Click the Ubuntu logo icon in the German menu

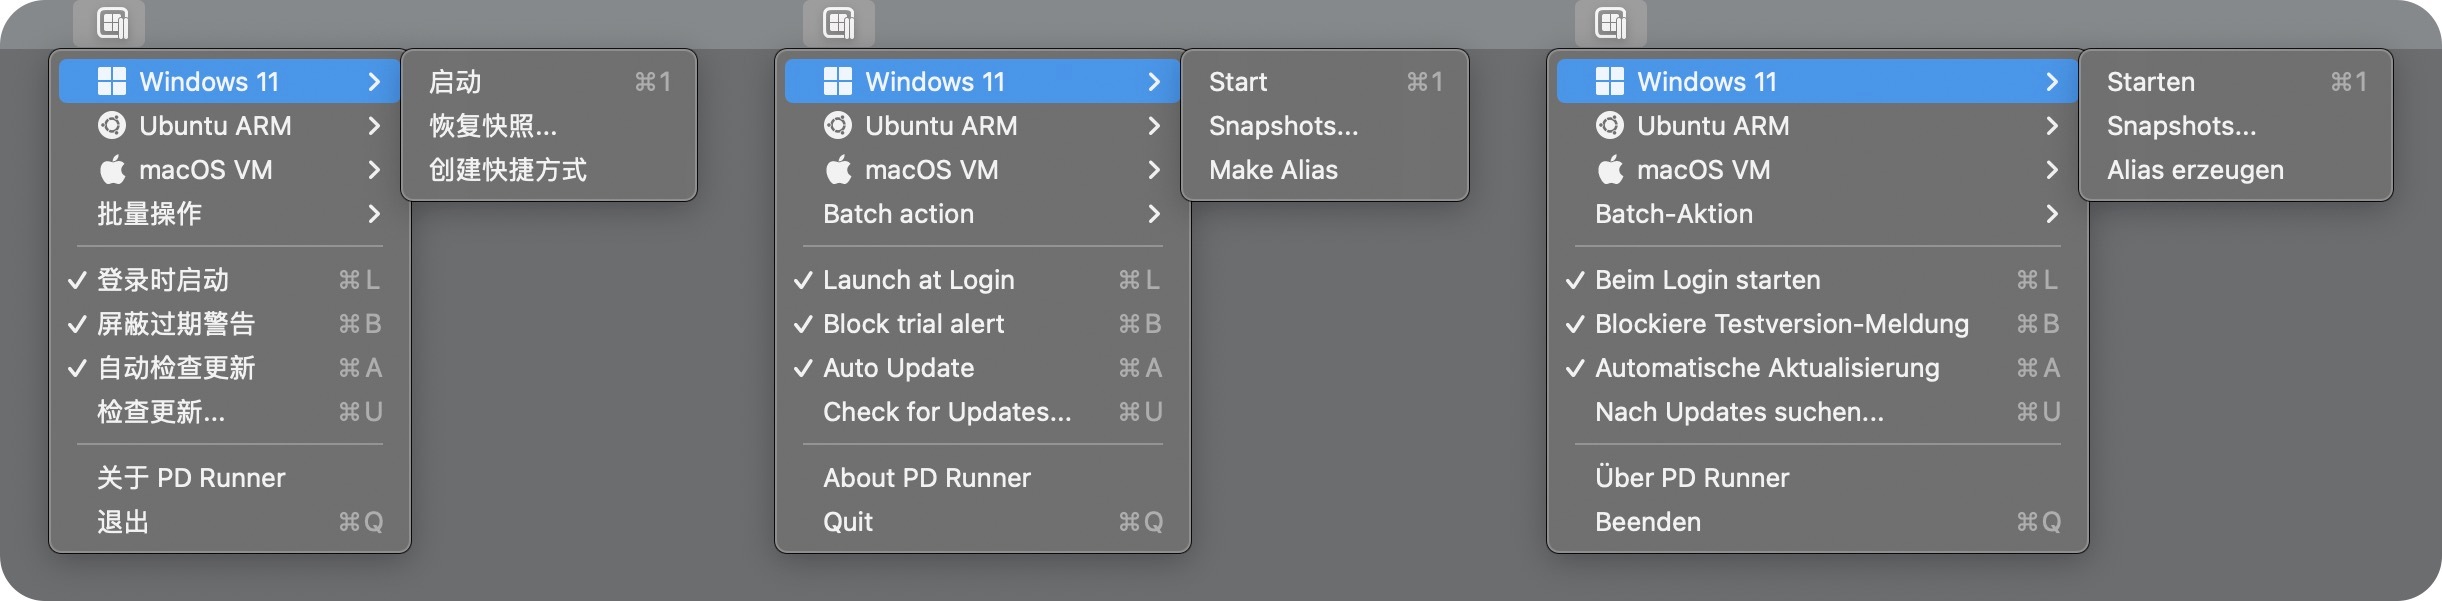1609,126
